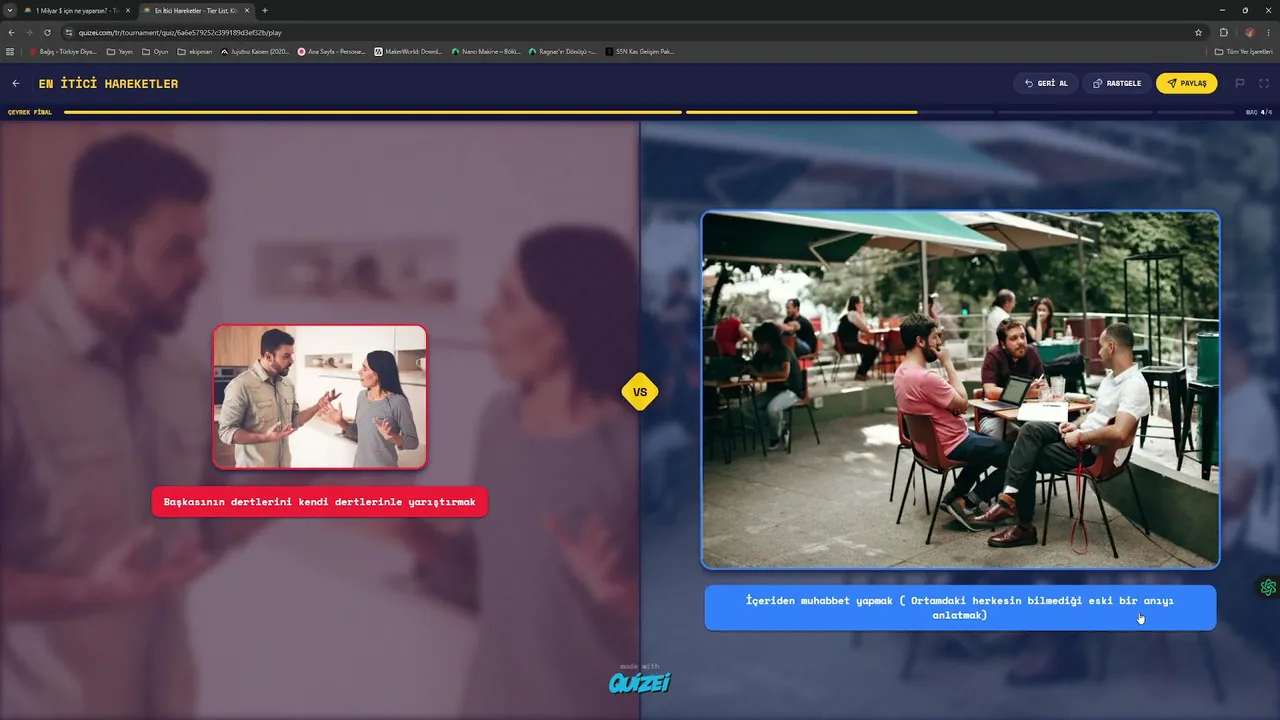Close the 'En İtici Hareketler' tab

pyautogui.click(x=247, y=10)
